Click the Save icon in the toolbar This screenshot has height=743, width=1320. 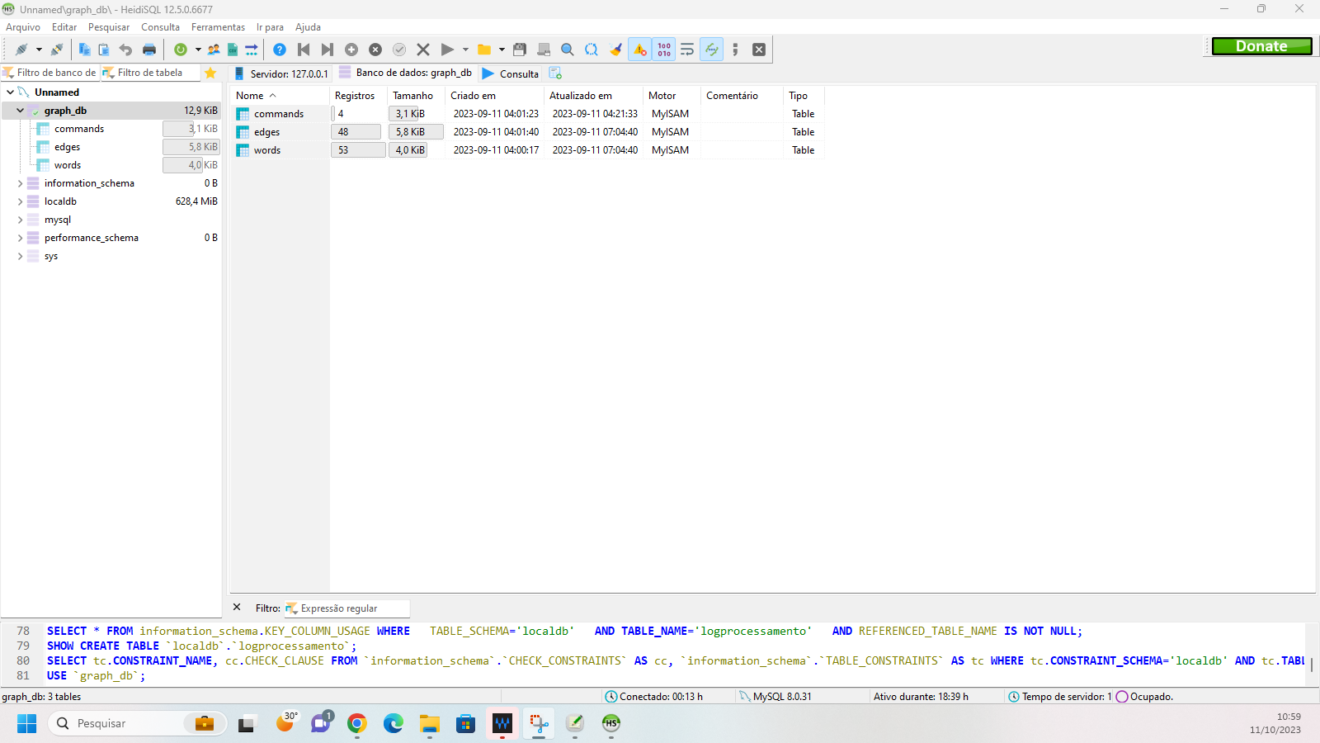(x=519, y=49)
